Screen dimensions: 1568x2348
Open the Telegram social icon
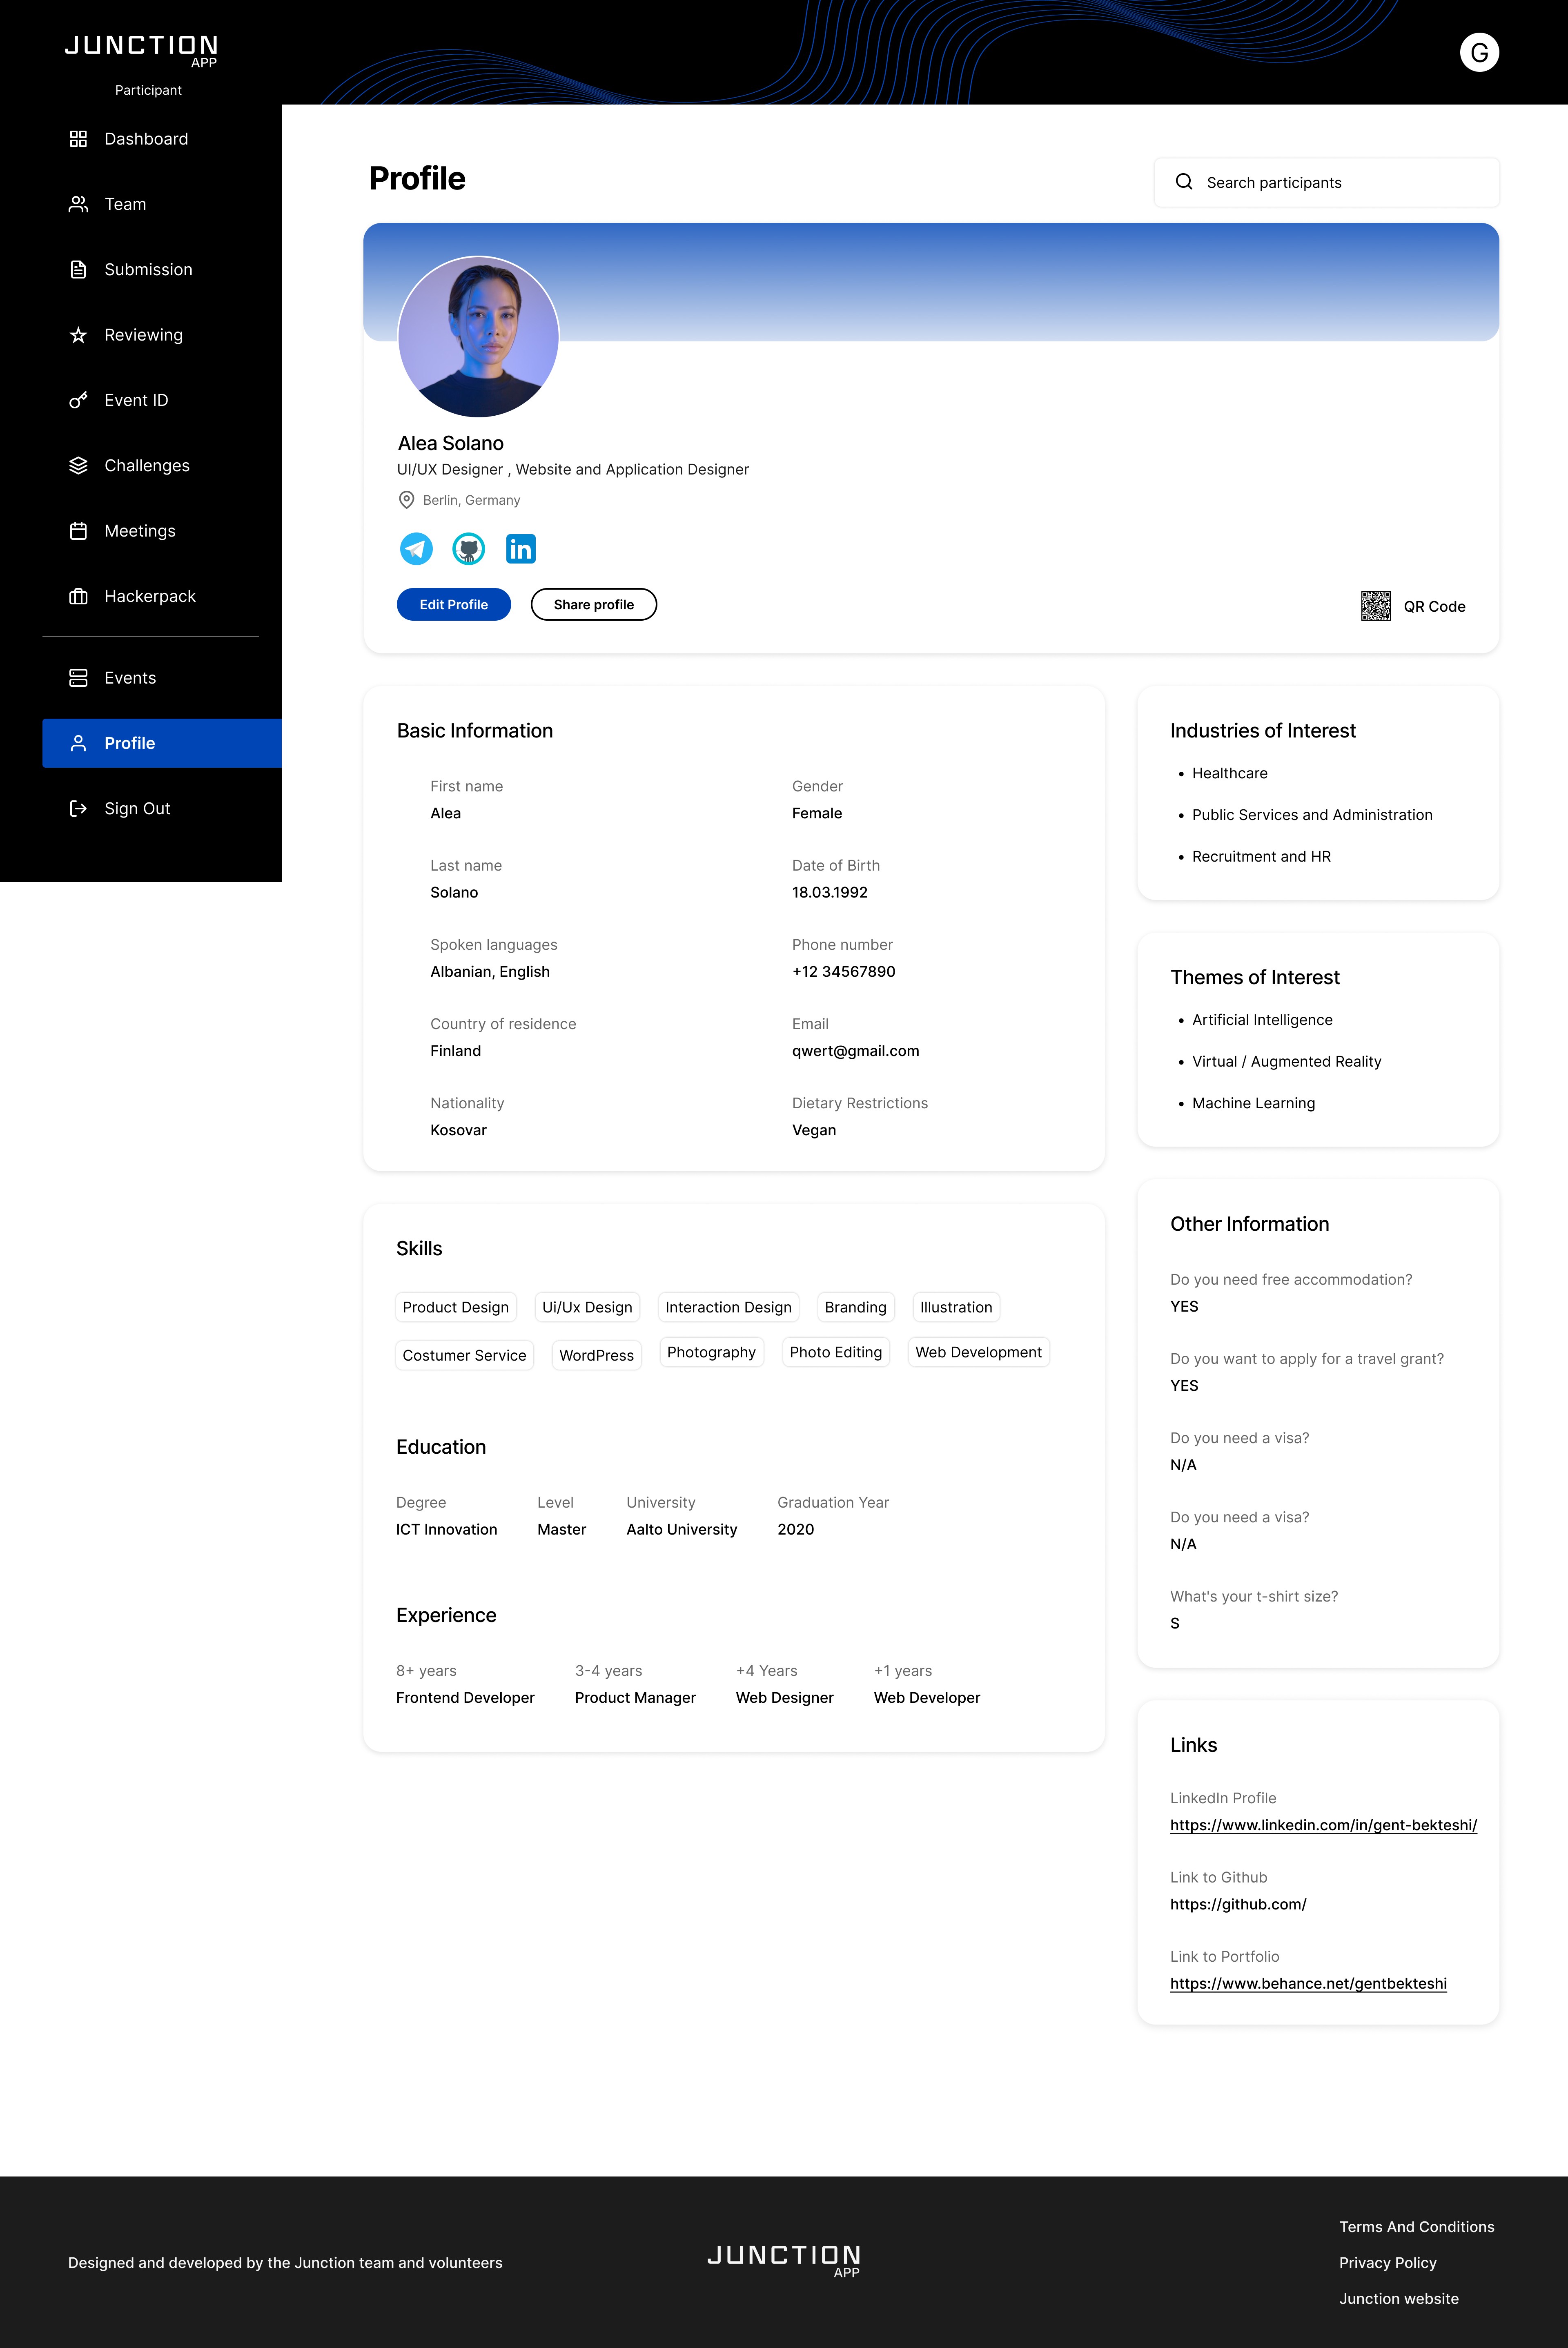[416, 548]
